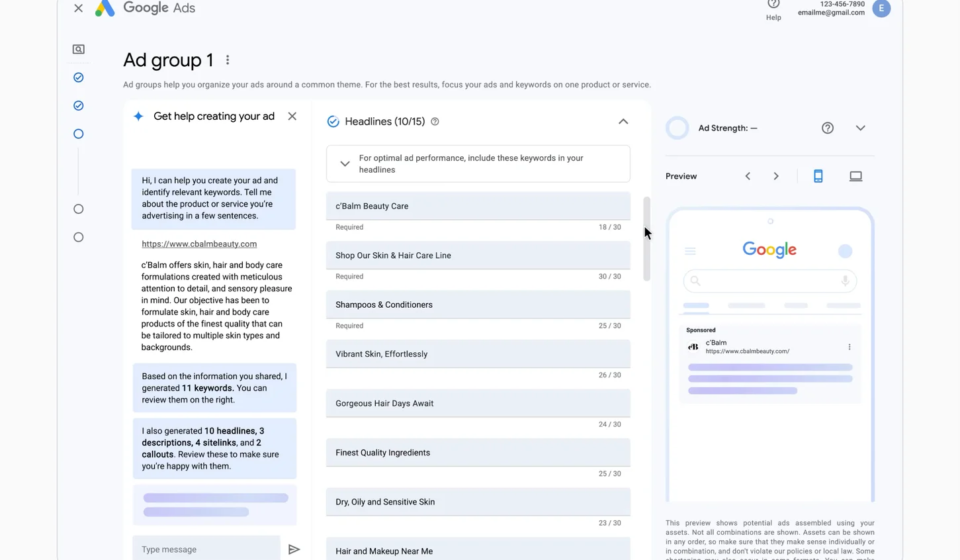Open the cbalmbeauty.com link in chat

[199, 244]
